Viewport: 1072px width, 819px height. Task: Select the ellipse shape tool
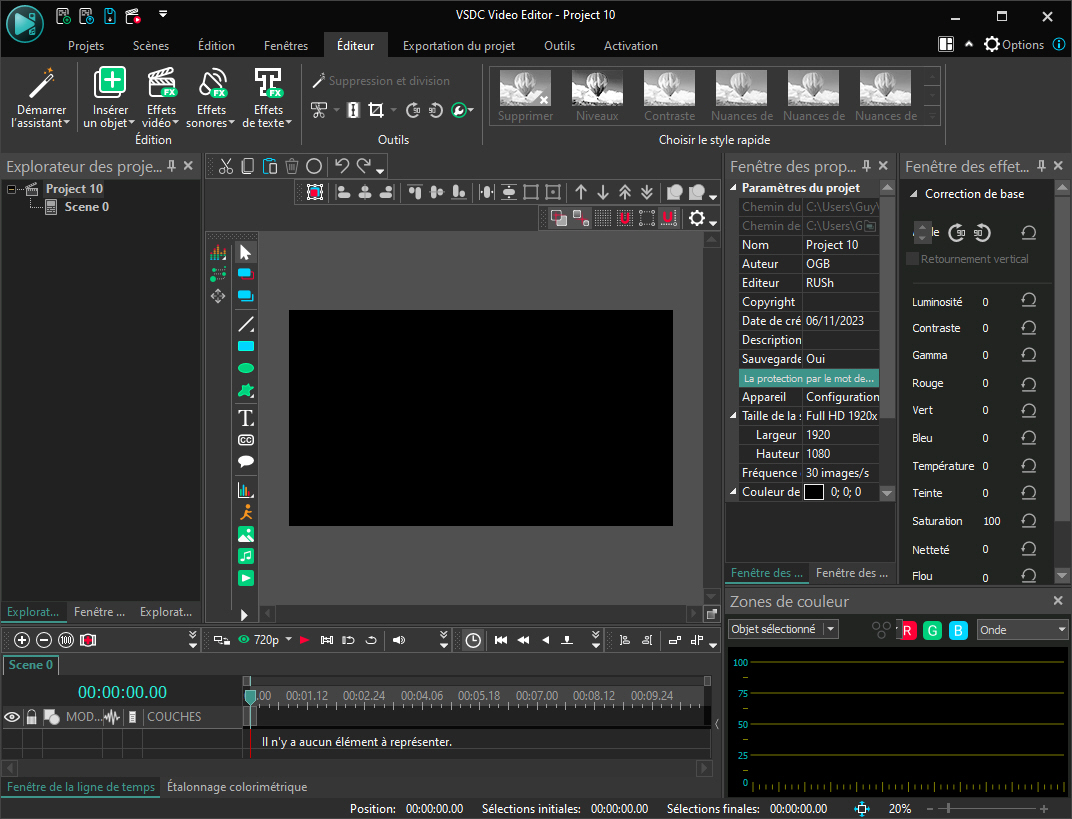(245, 368)
